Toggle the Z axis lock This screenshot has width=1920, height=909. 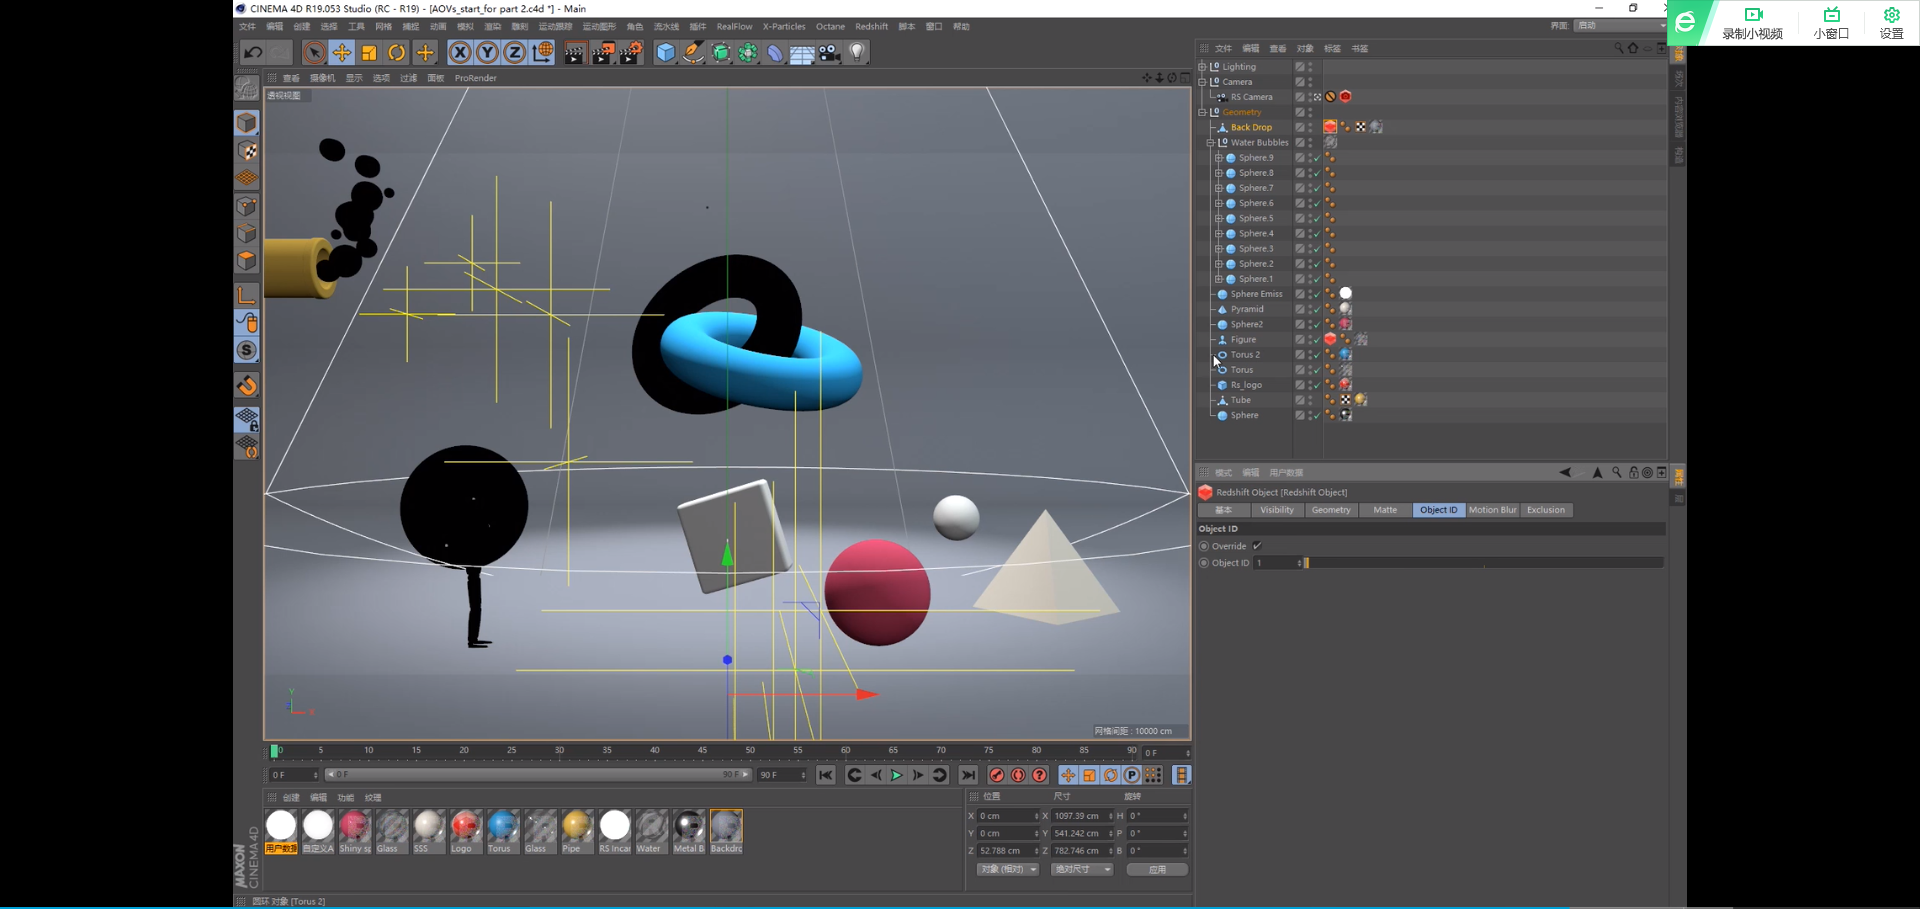[514, 53]
